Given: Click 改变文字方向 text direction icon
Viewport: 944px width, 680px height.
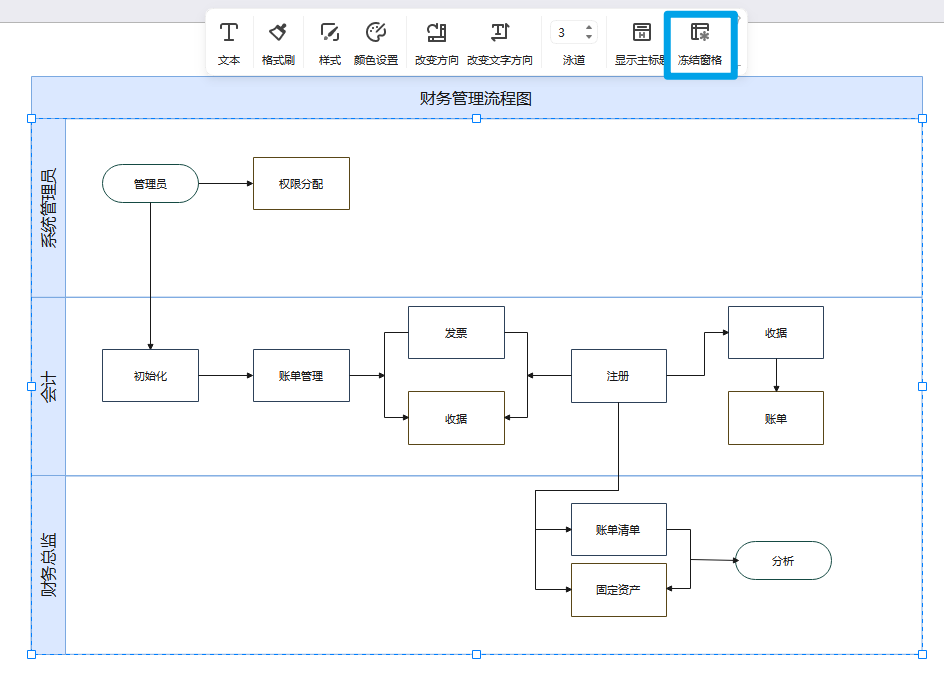Looking at the screenshot, I should coord(500,43).
